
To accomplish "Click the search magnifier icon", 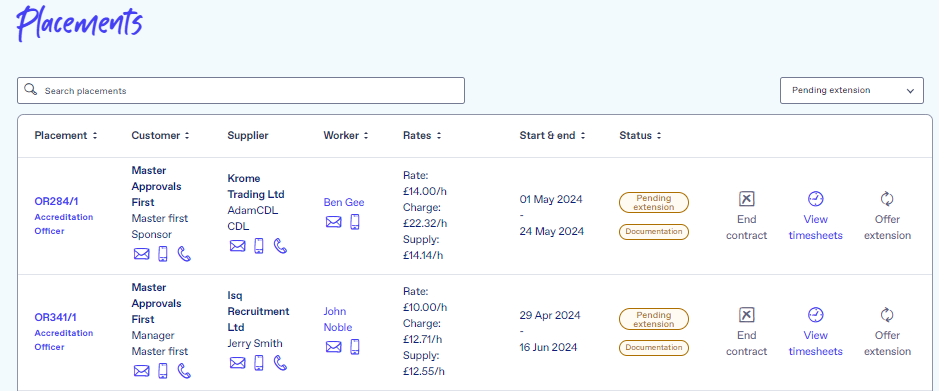I will [x=31, y=90].
